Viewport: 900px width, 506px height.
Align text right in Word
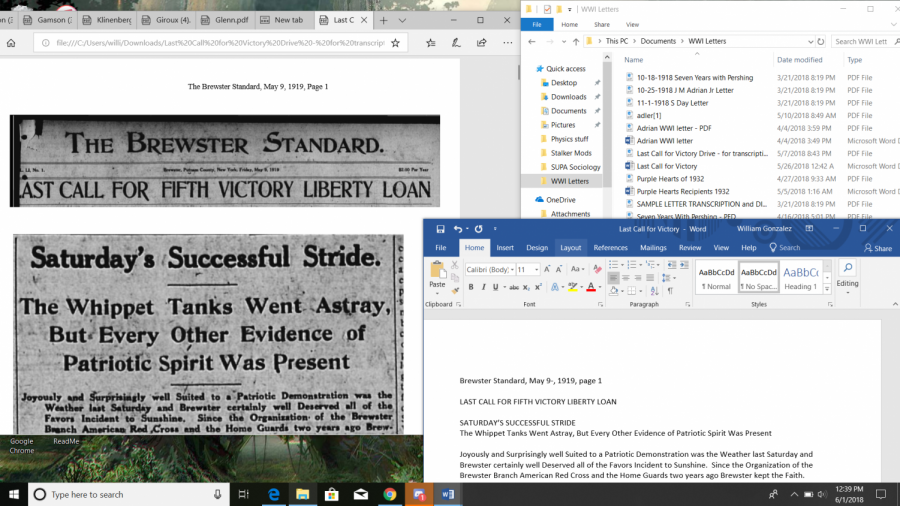[638, 278]
